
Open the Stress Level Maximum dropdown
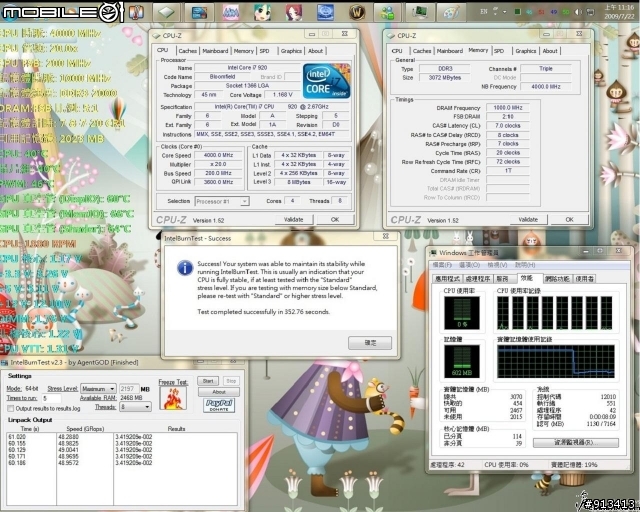tap(98, 389)
